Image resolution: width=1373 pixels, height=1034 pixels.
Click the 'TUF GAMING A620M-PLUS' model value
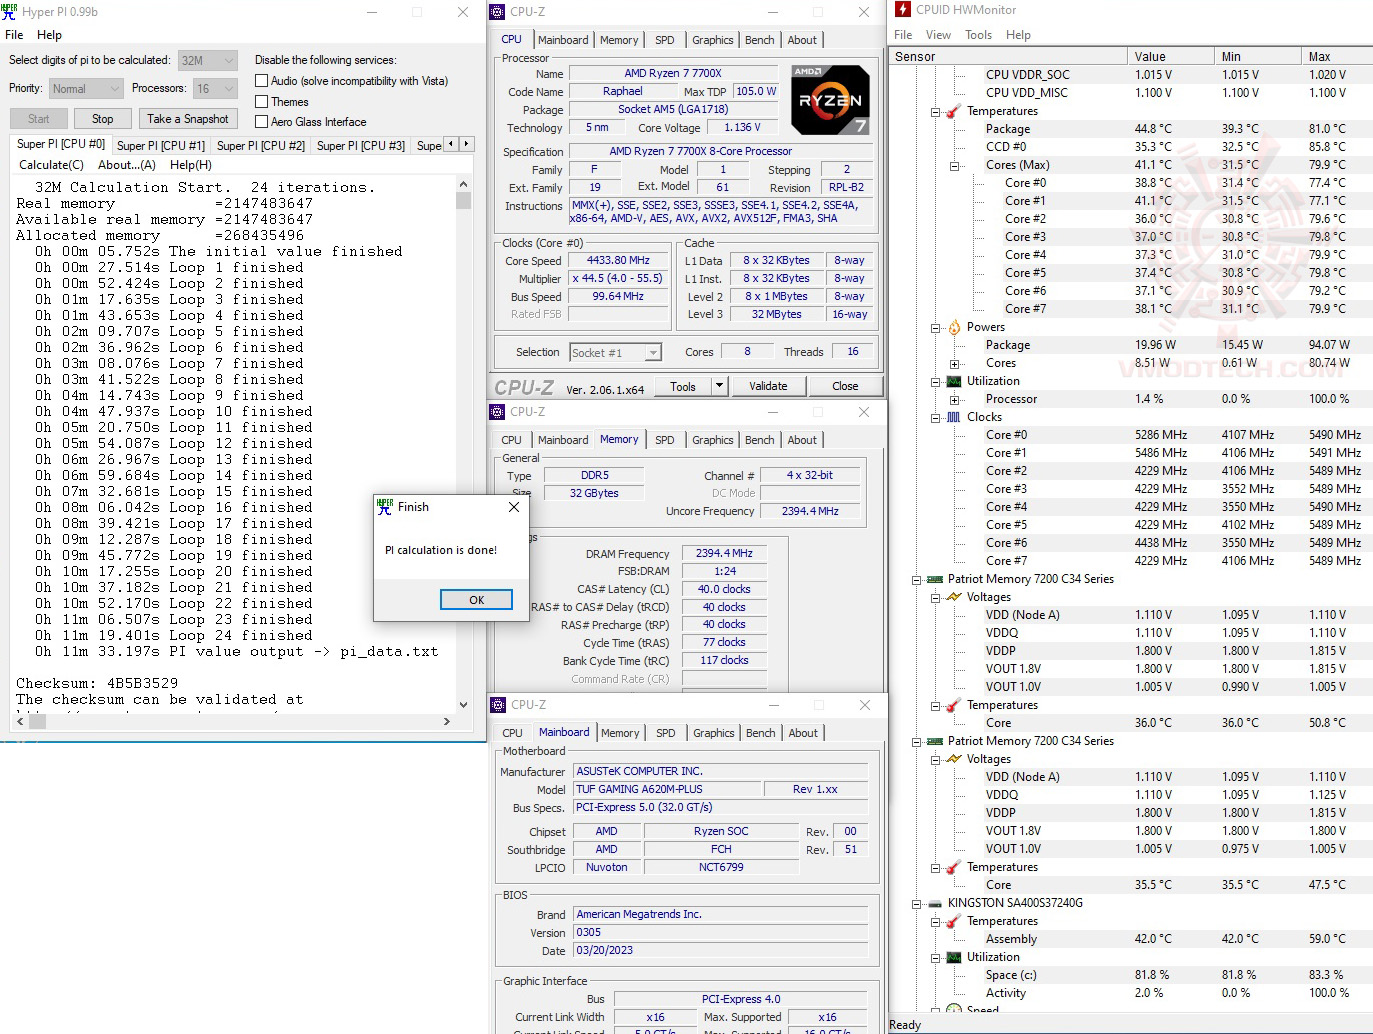(x=666, y=790)
